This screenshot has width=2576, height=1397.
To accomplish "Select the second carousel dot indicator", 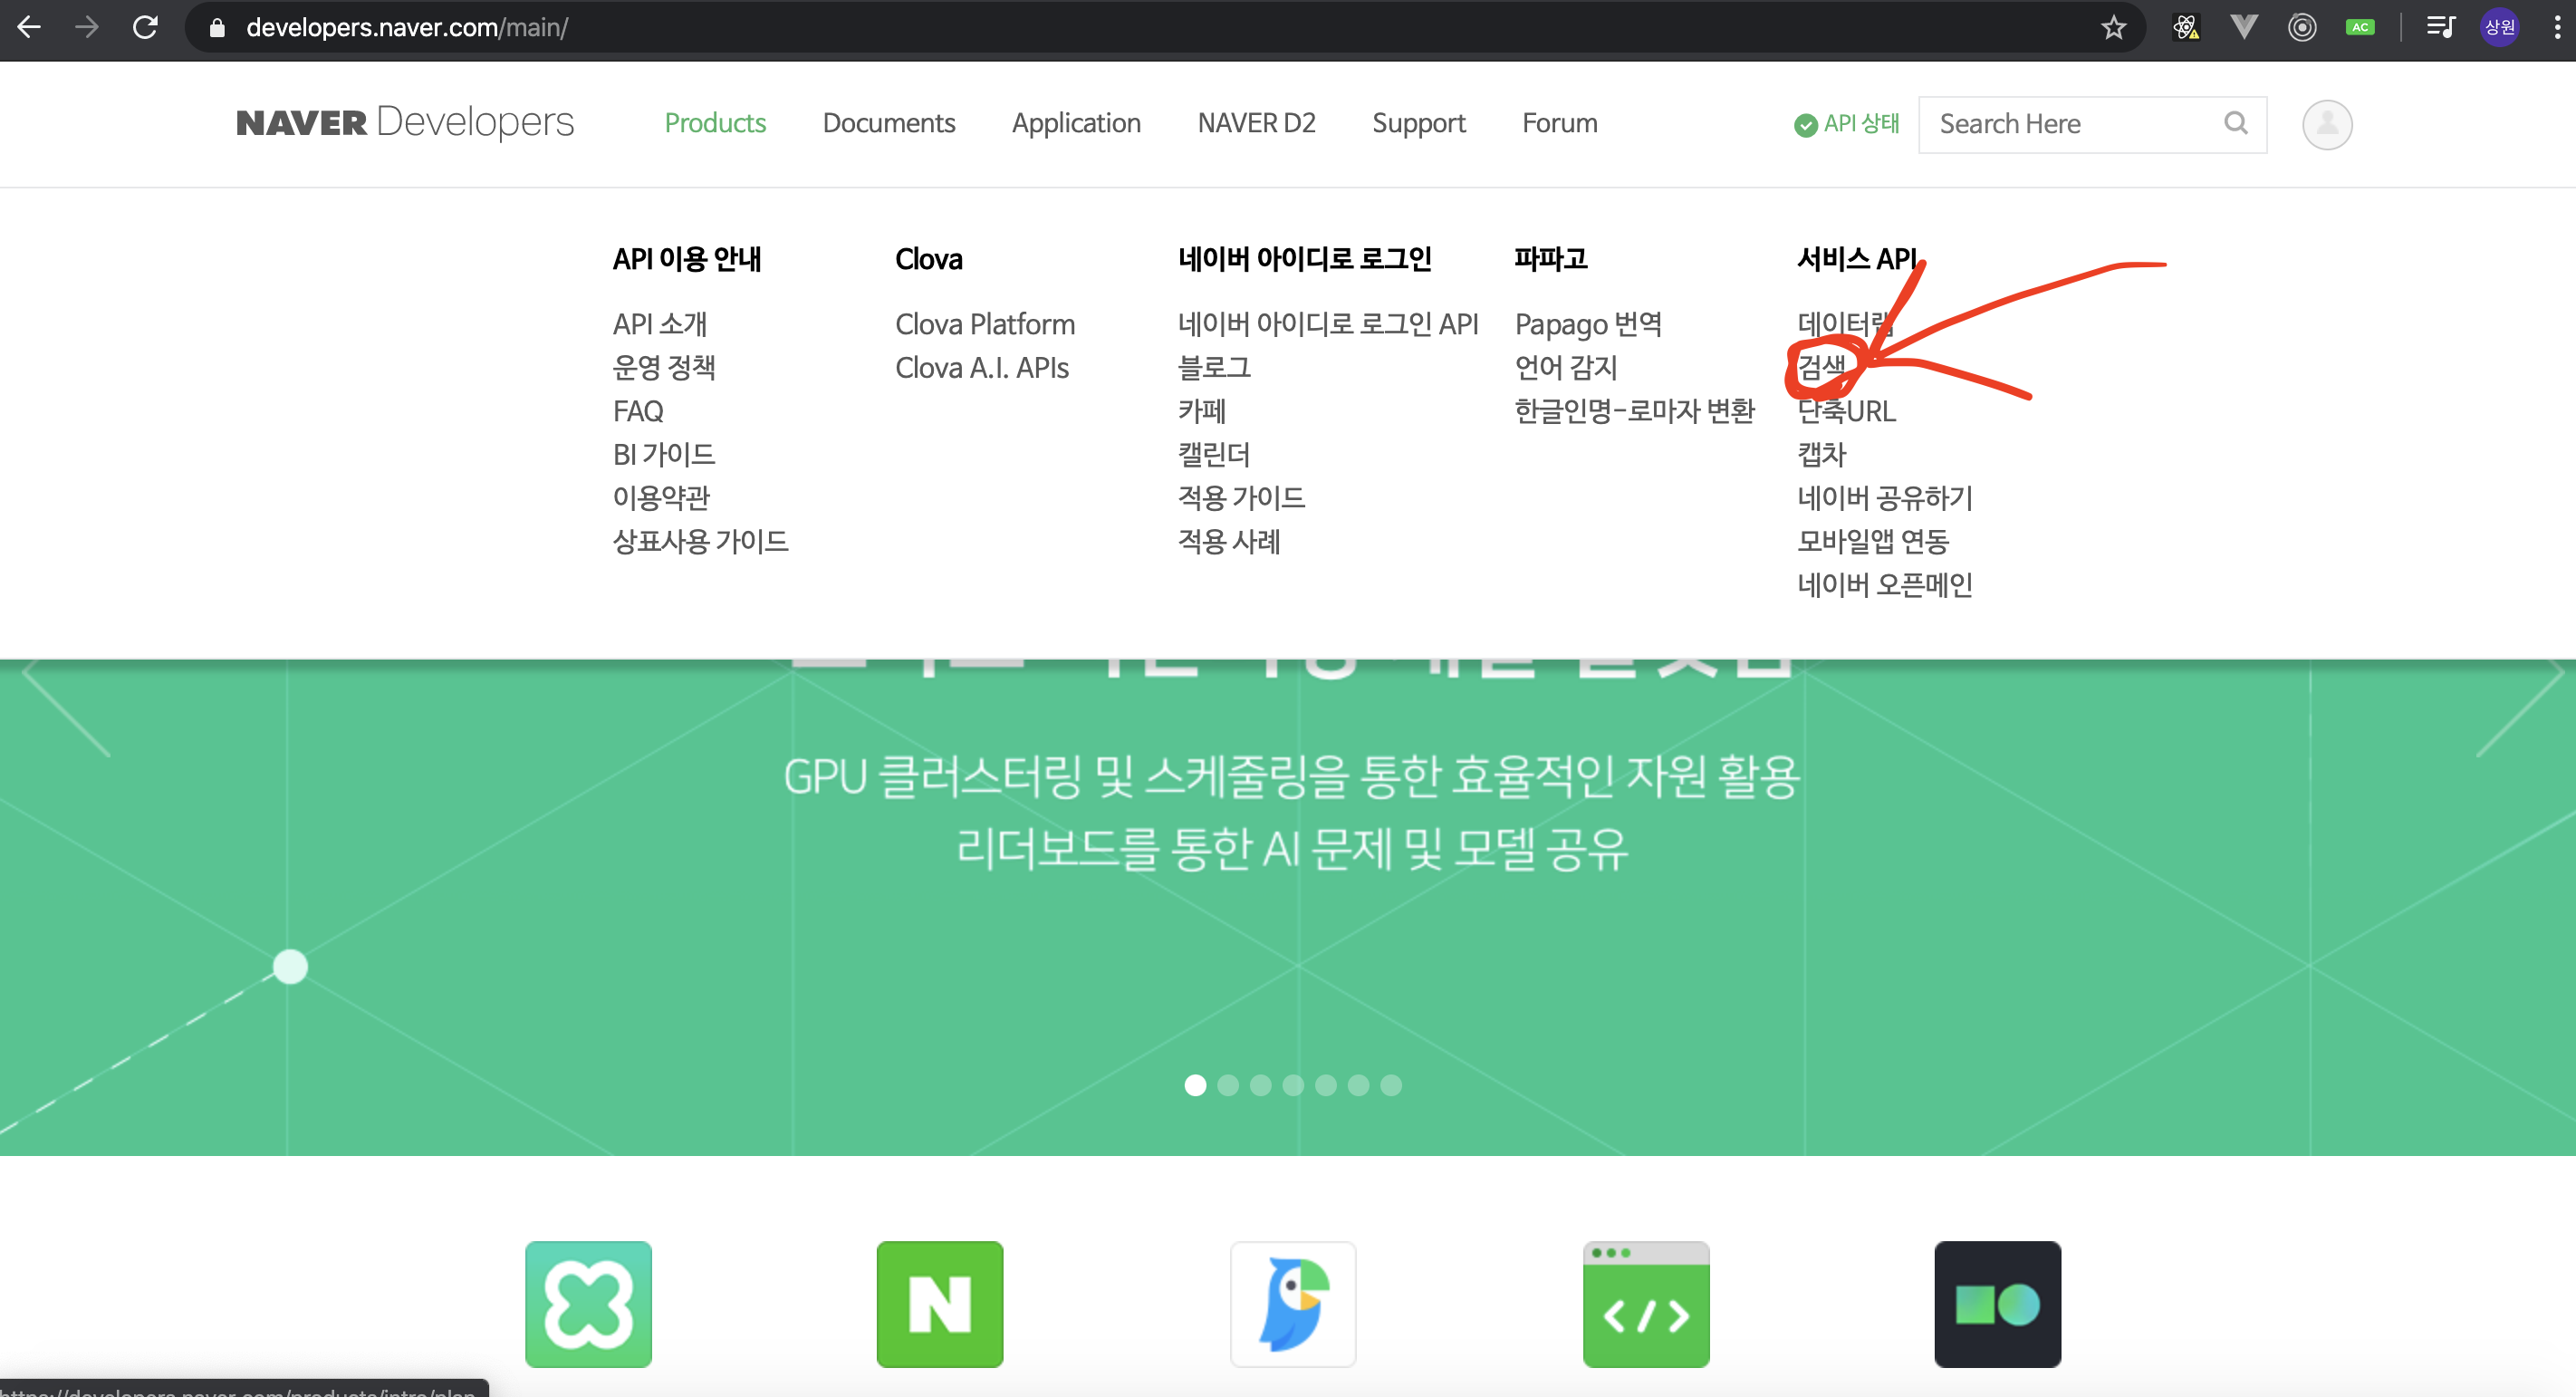I will [1227, 1085].
